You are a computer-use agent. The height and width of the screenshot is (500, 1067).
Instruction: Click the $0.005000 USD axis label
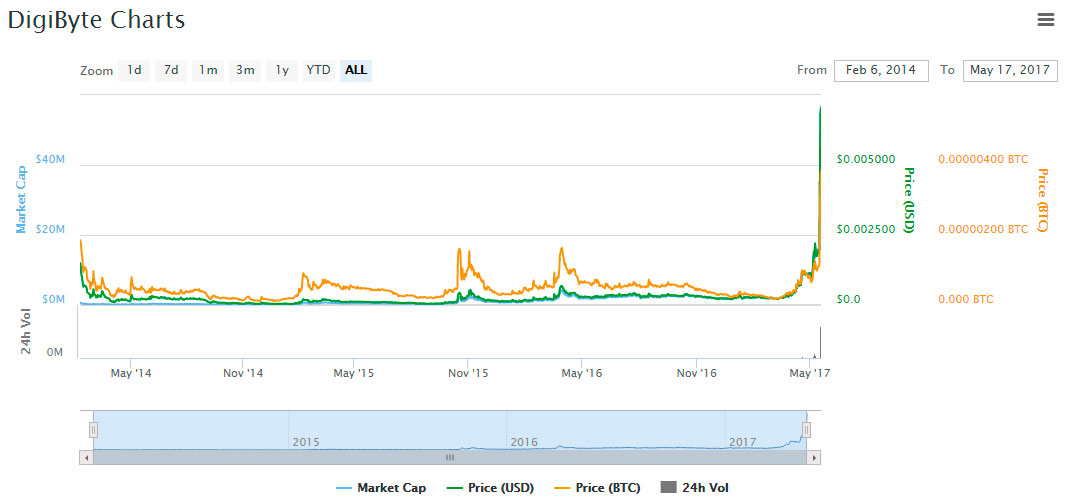pyautogui.click(x=866, y=159)
